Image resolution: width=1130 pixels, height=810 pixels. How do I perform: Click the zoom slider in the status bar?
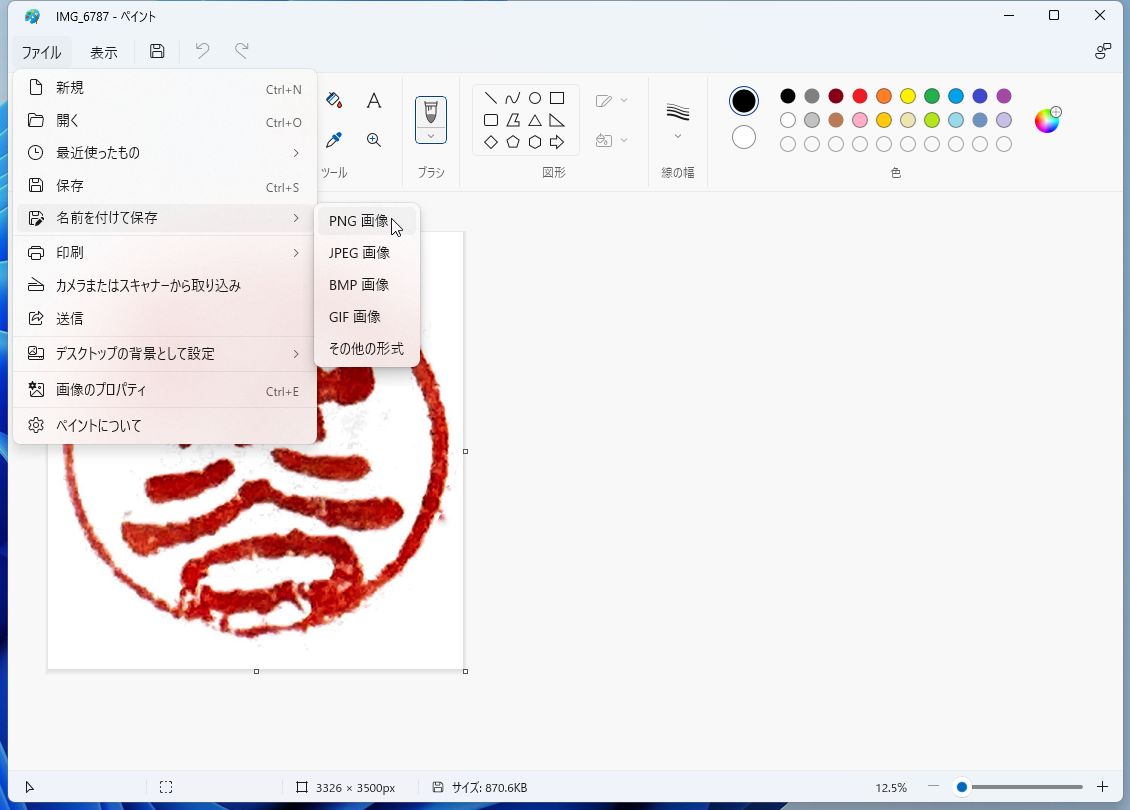[x=962, y=788]
